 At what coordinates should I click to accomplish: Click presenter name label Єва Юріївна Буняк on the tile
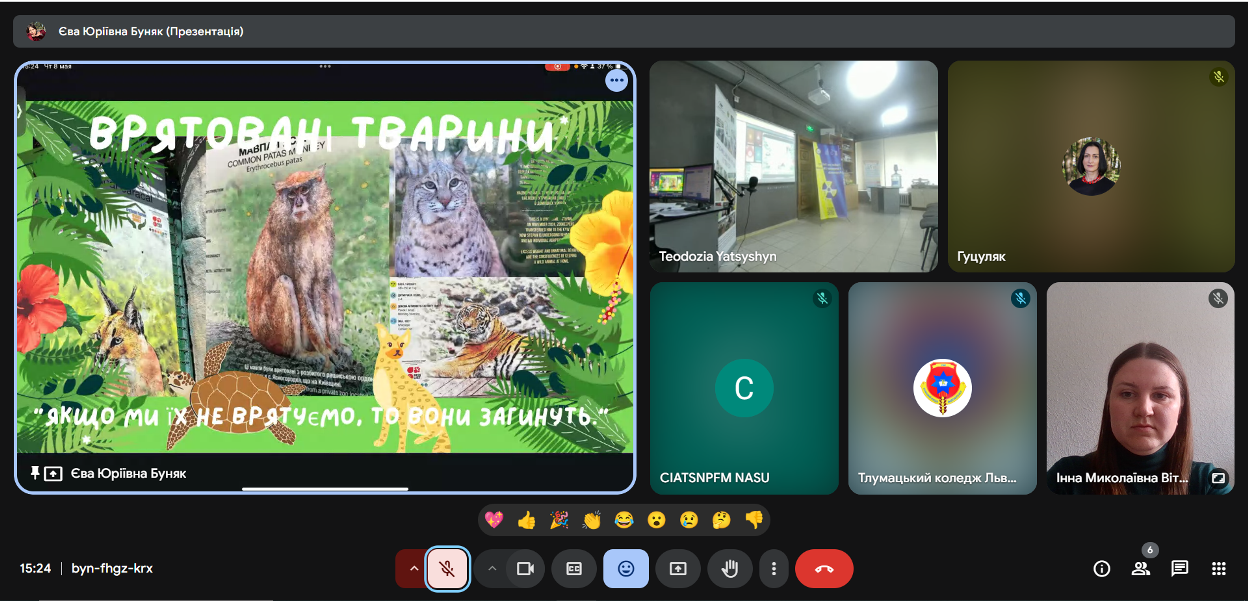pos(129,473)
